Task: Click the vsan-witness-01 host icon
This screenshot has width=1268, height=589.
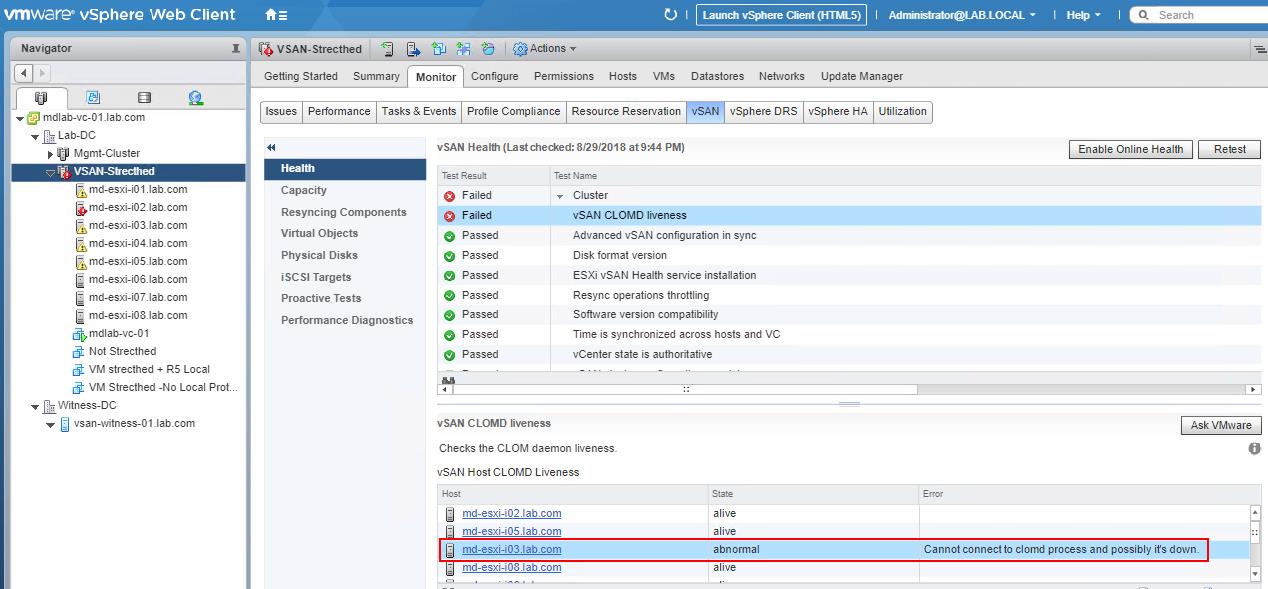Action: pyautogui.click(x=65, y=423)
